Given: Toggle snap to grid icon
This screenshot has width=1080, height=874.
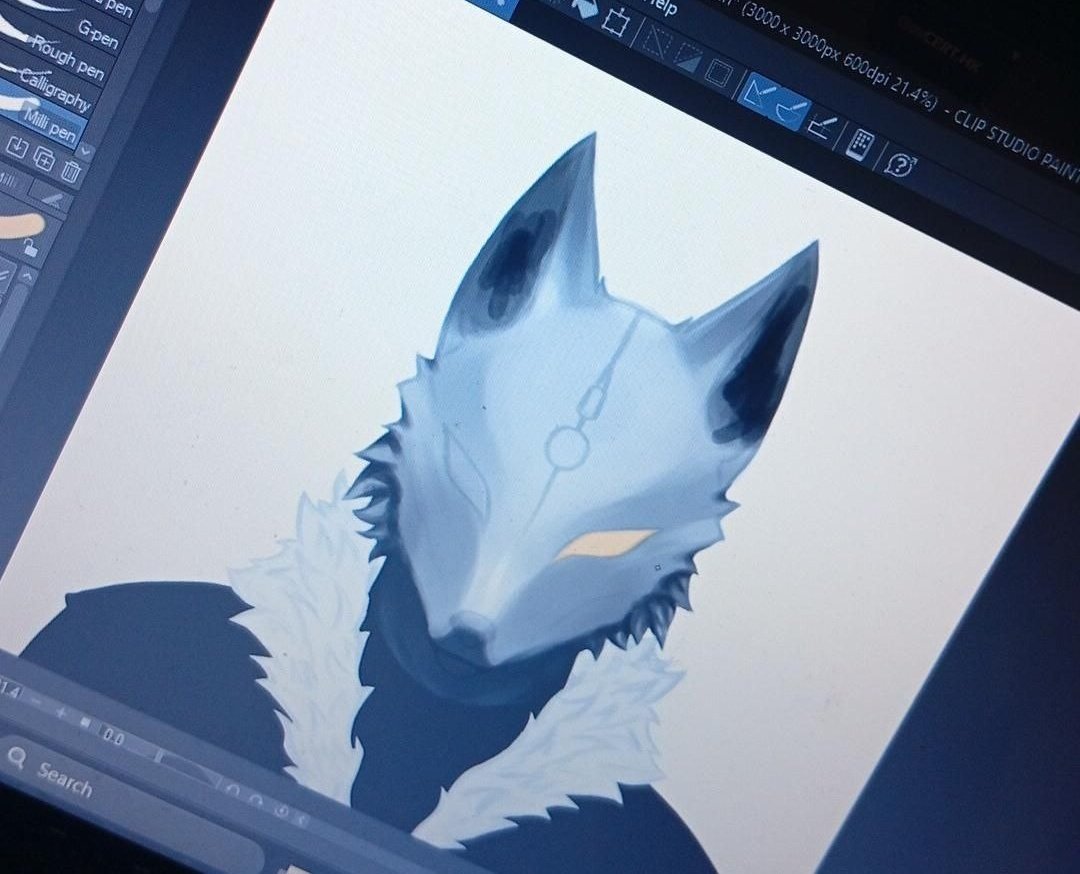Looking at the screenshot, I should 822,127.
